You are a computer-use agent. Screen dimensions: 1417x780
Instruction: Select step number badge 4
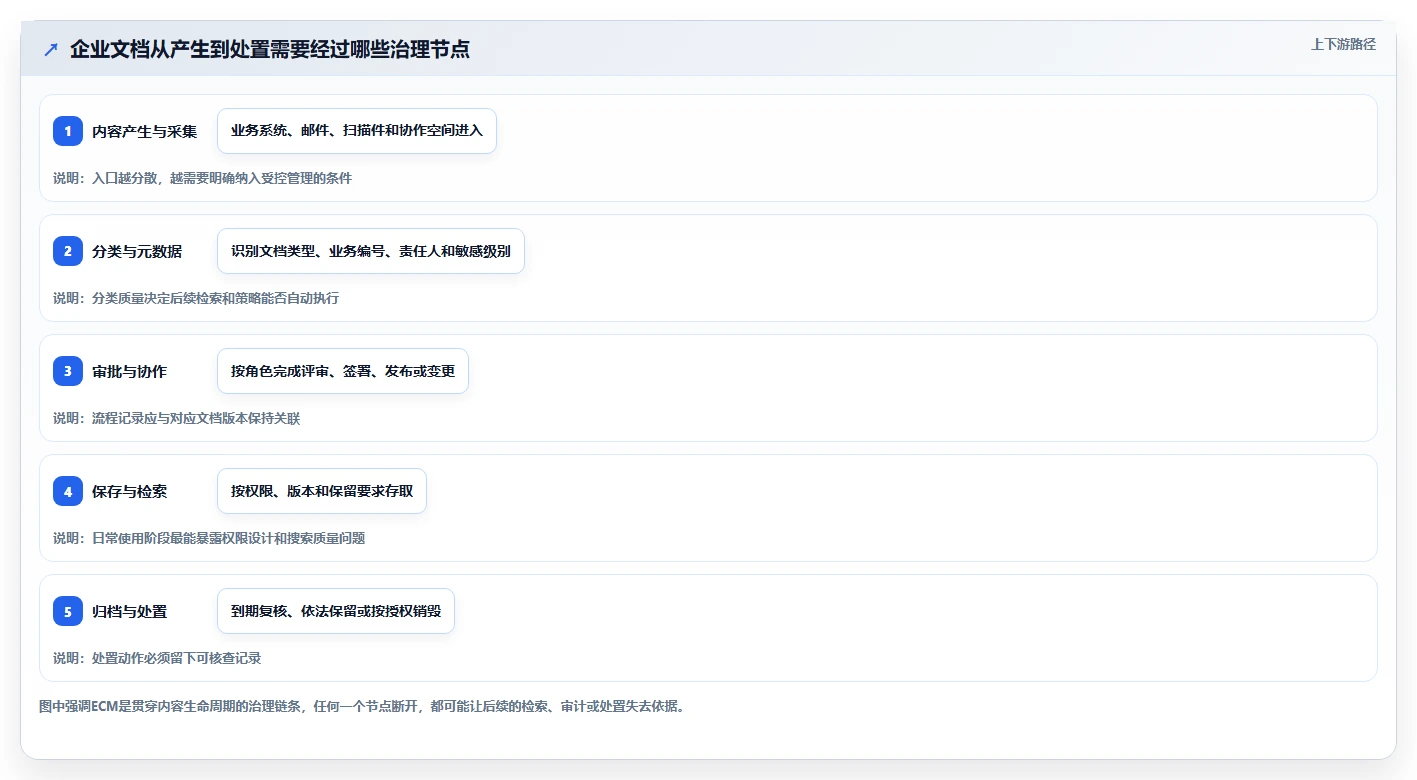68,491
